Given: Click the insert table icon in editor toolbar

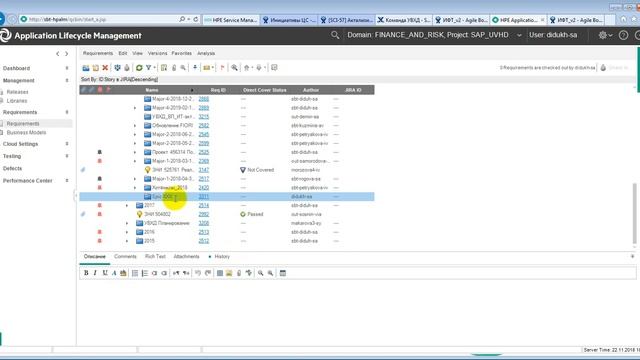Looking at the screenshot, I should [x=220, y=273].
